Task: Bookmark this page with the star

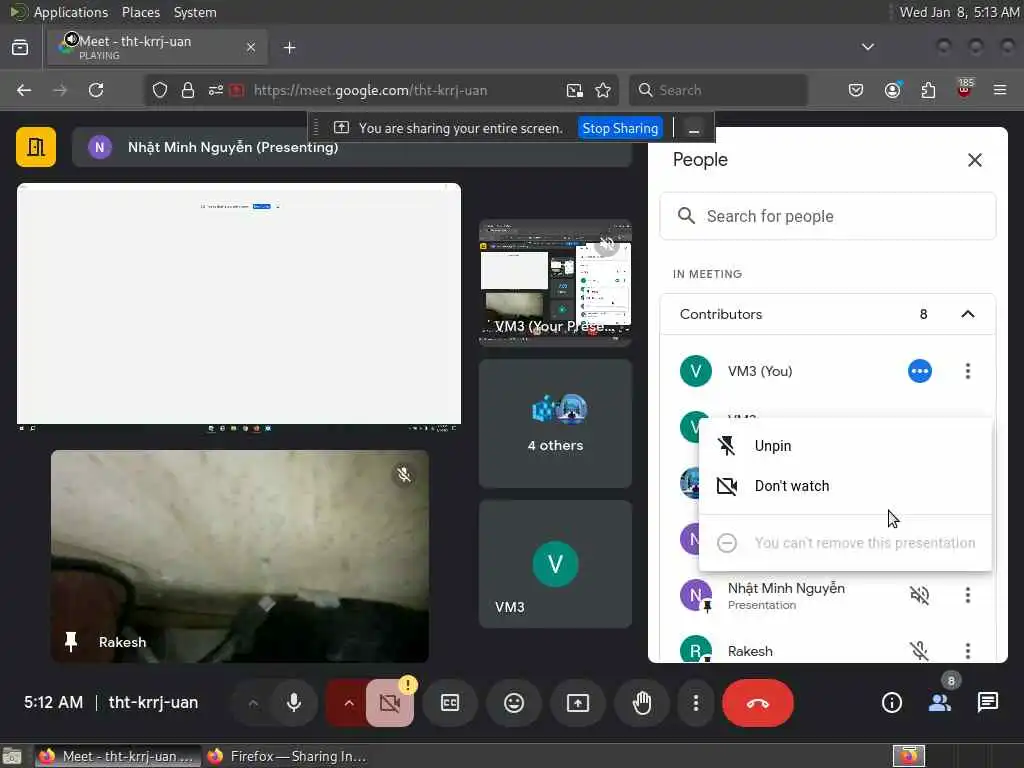Action: tap(603, 90)
